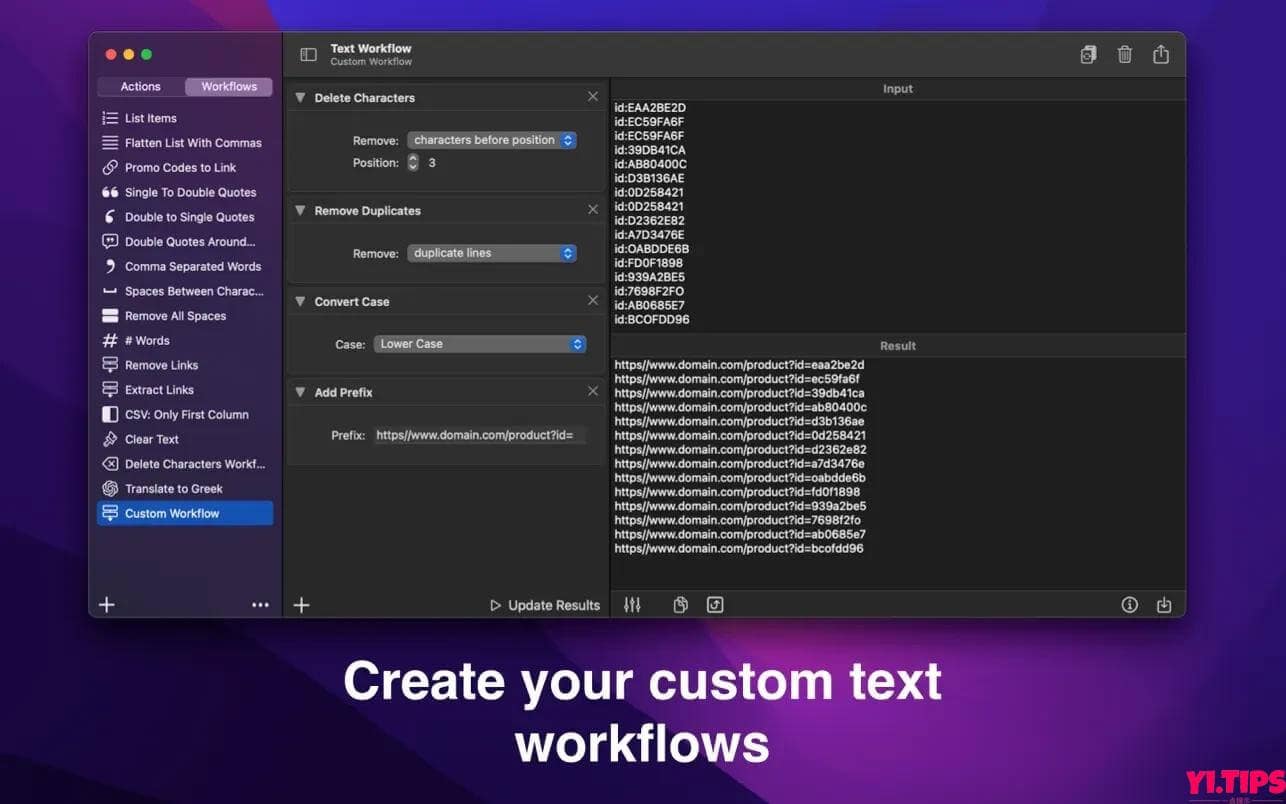The image size is (1286, 804).
Task: Edit the Prefix input field value
Action: 479,435
